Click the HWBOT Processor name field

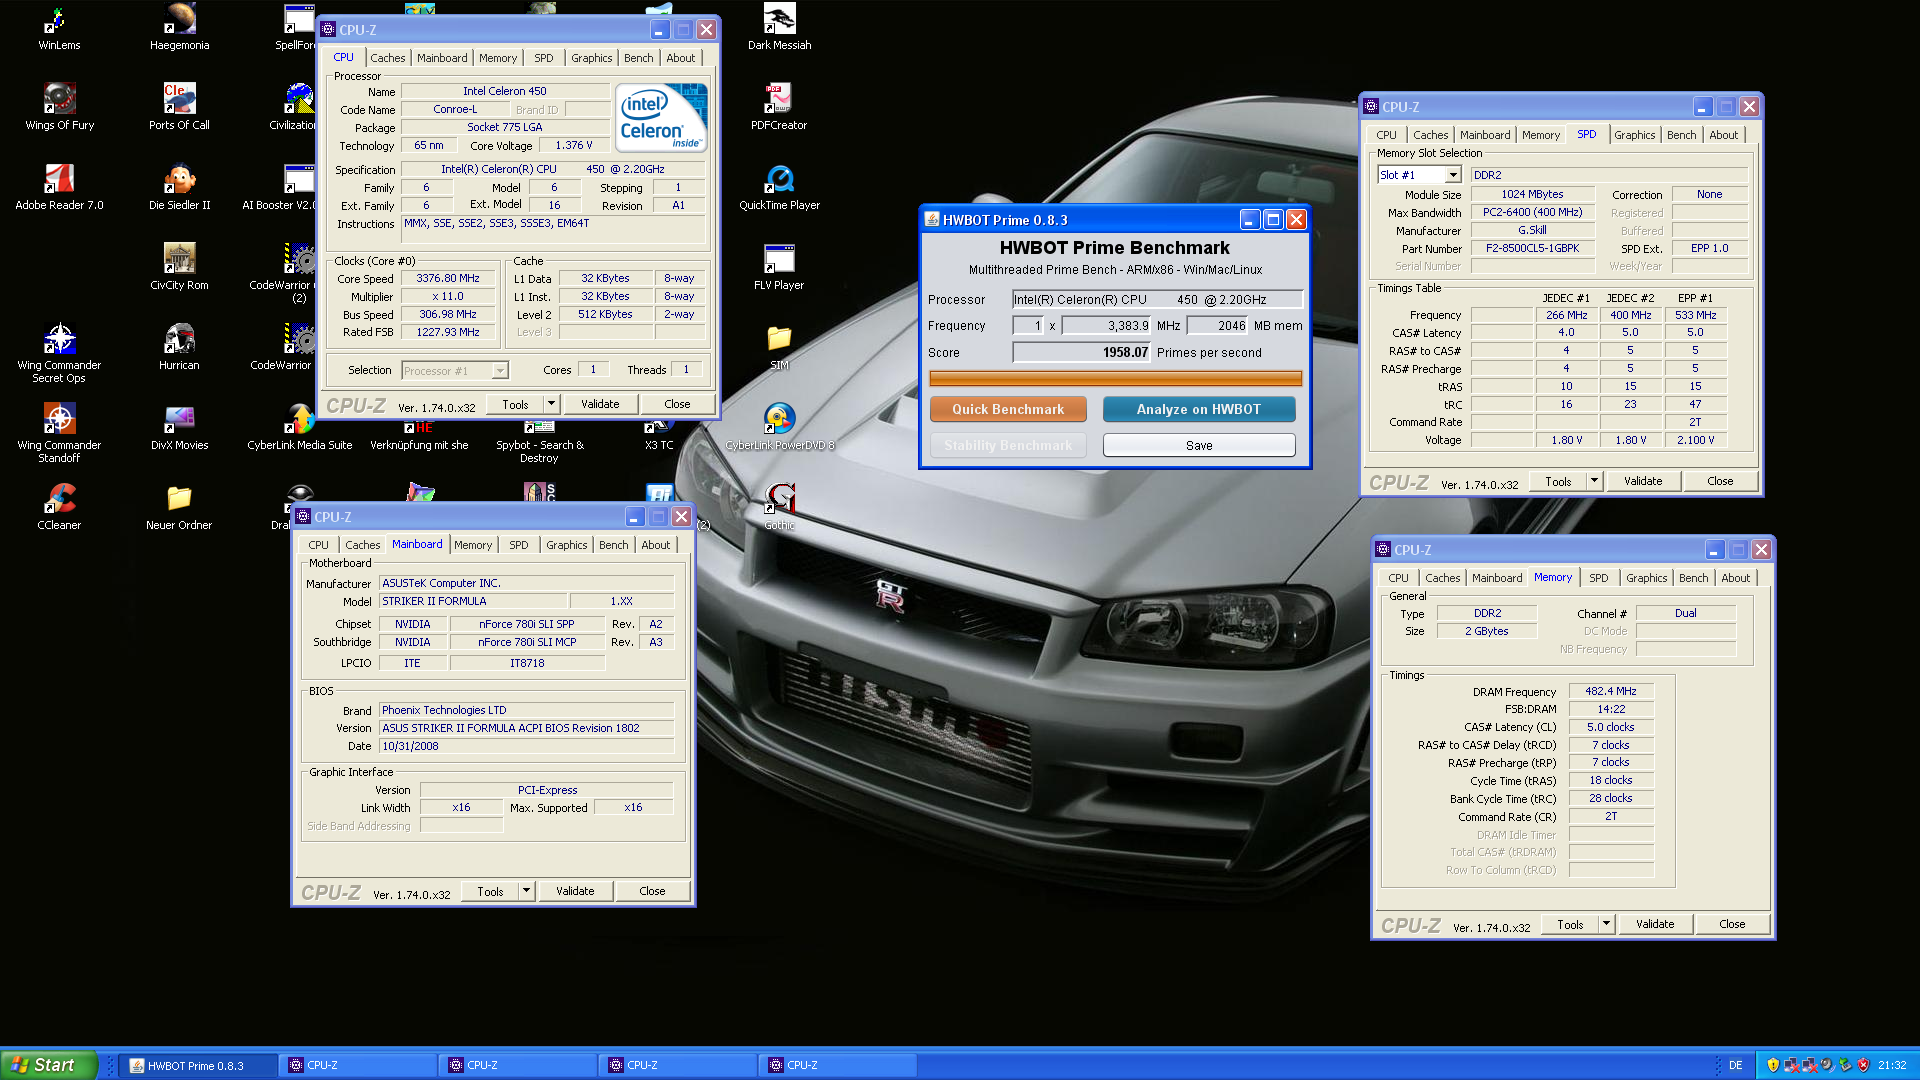1158,299
